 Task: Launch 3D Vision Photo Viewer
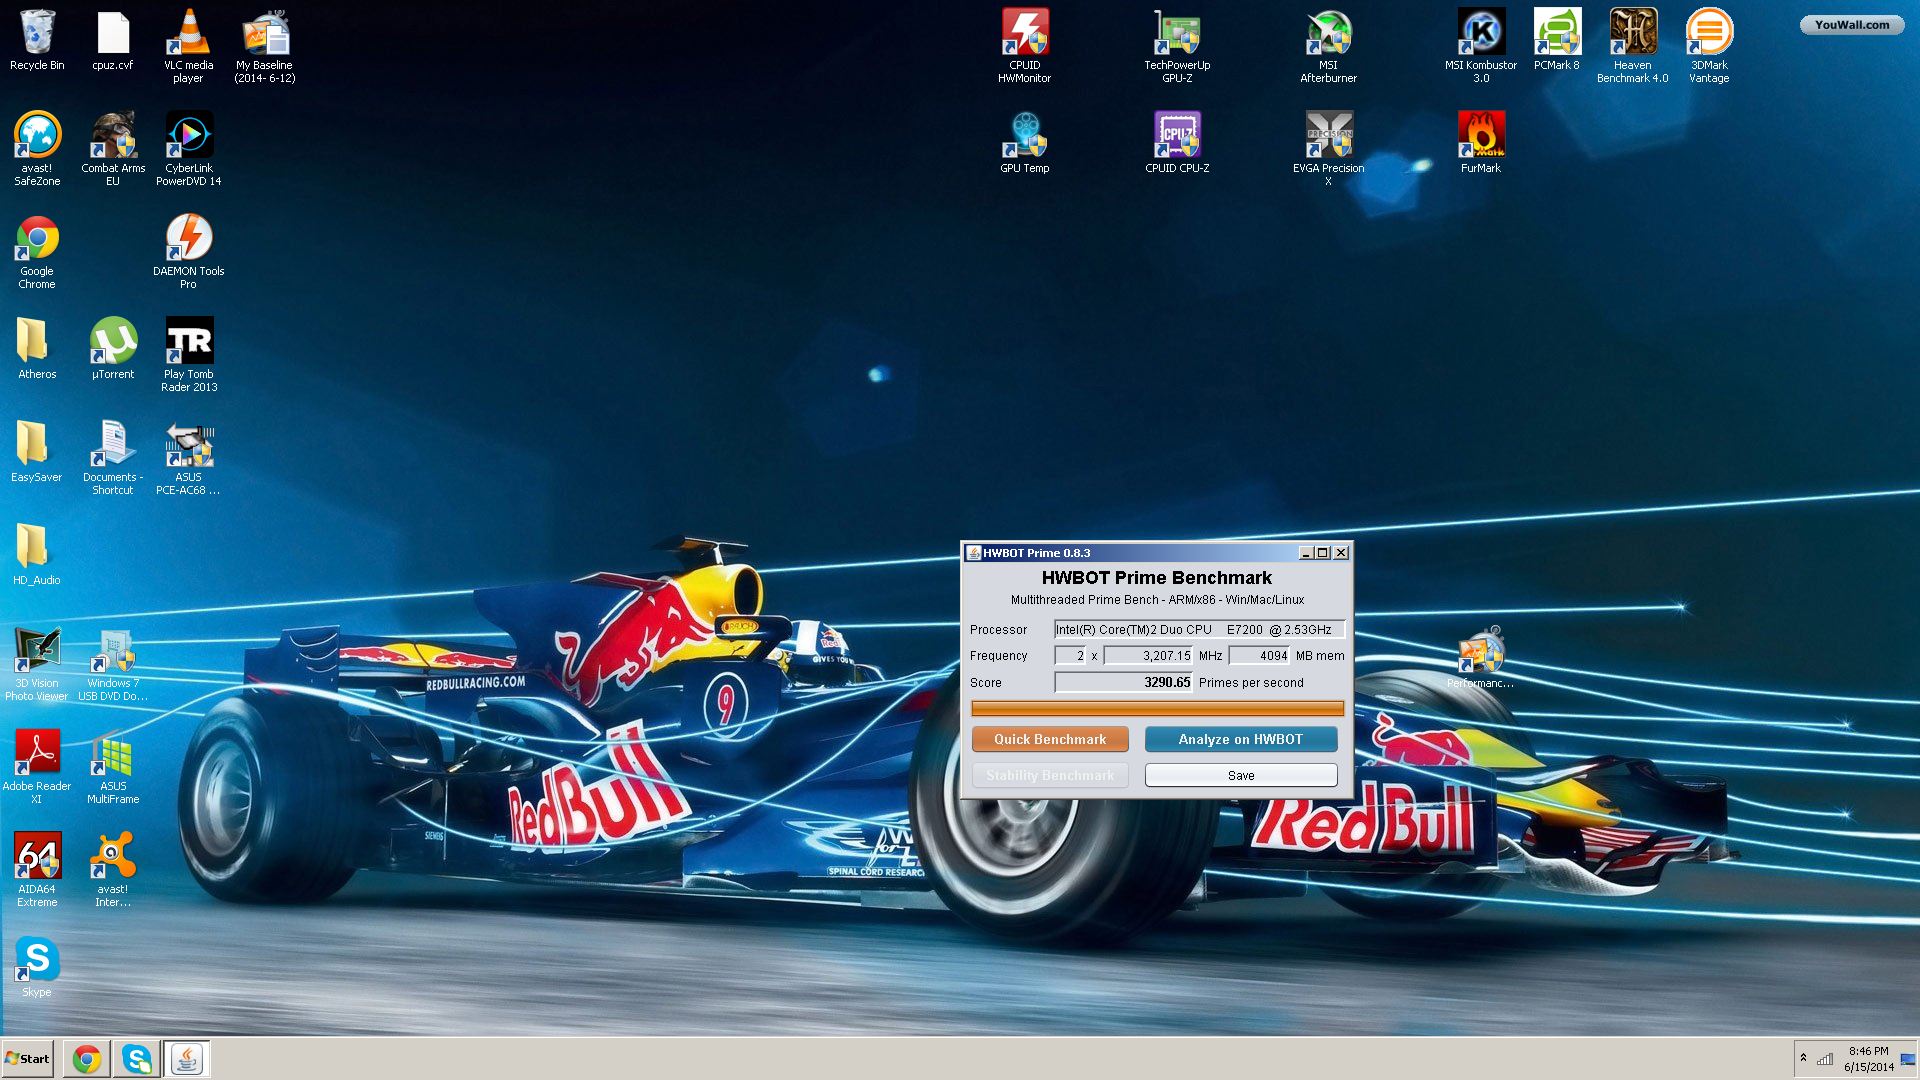coord(37,663)
